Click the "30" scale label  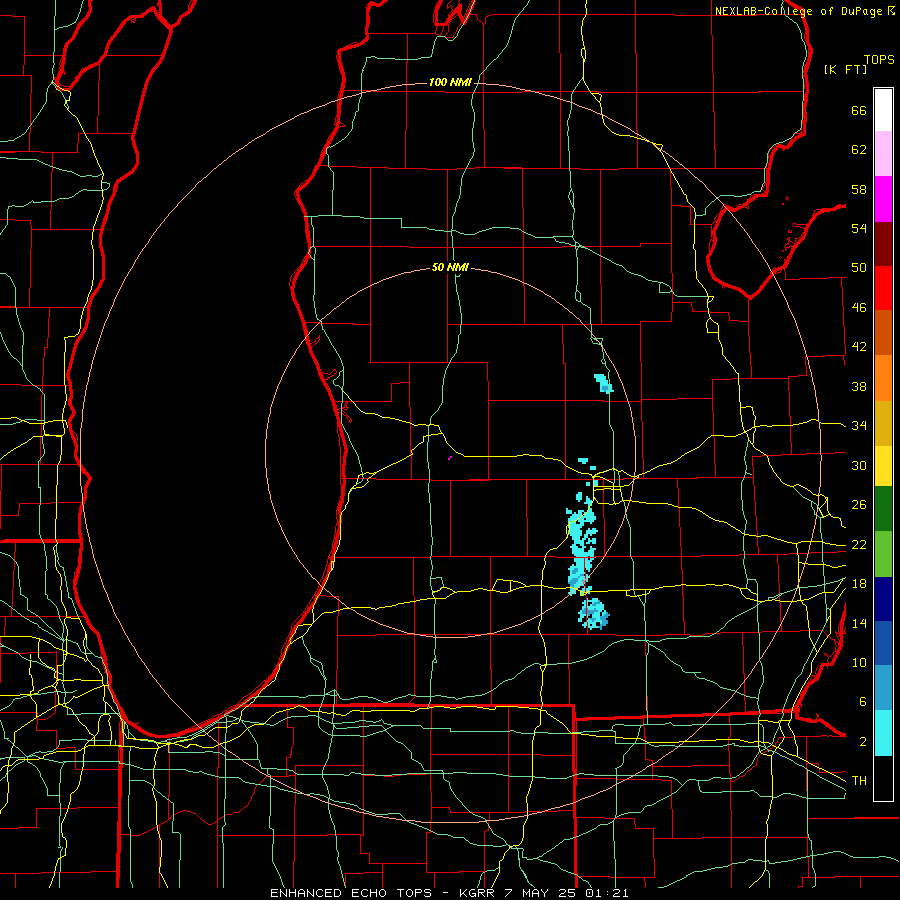[x=859, y=465]
